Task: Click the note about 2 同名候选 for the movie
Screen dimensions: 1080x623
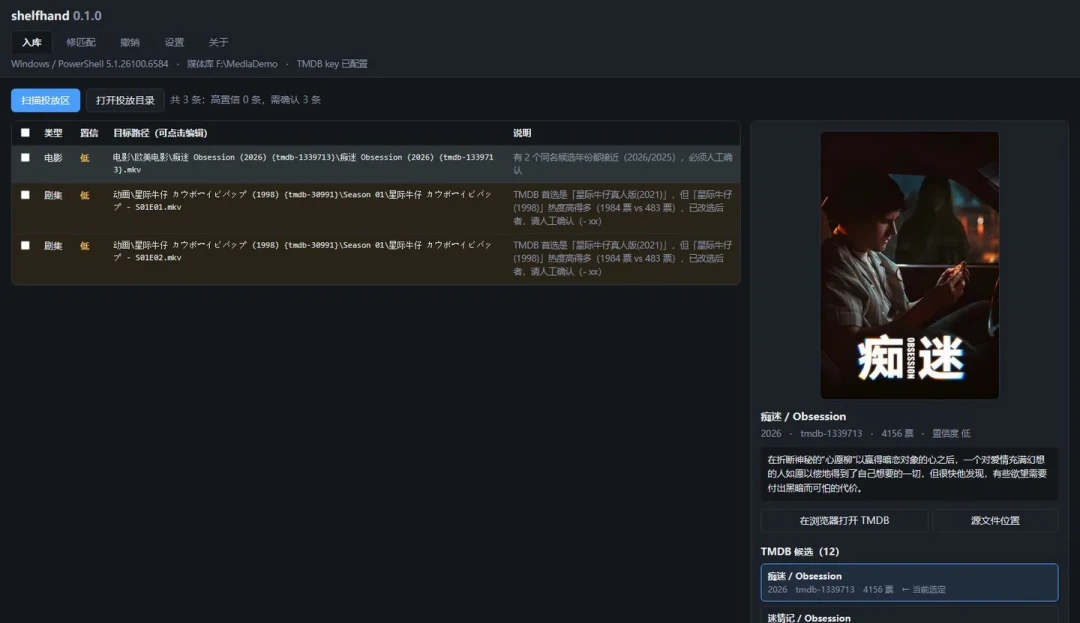Action: 623,164
